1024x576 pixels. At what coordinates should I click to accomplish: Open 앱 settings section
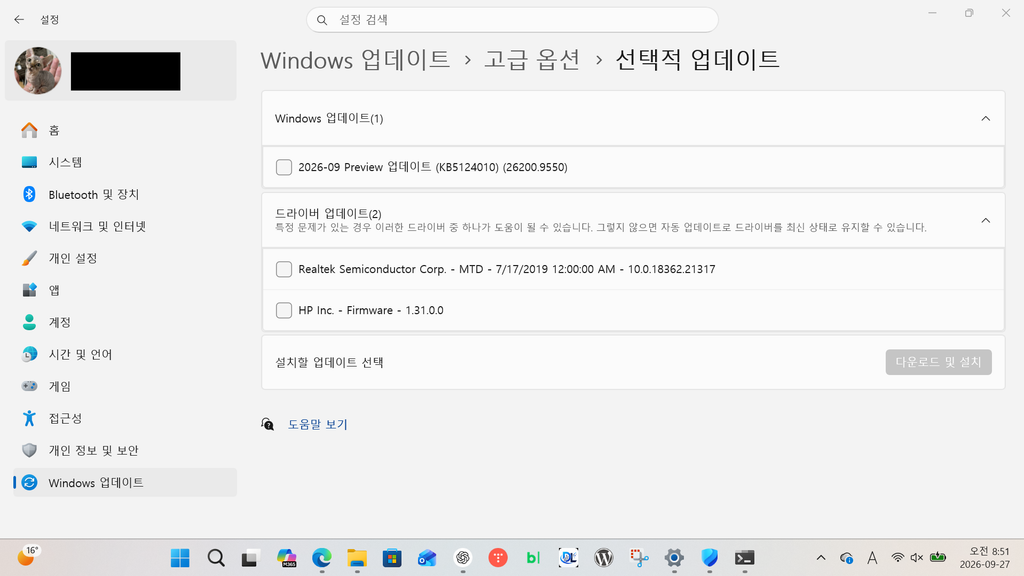point(124,290)
